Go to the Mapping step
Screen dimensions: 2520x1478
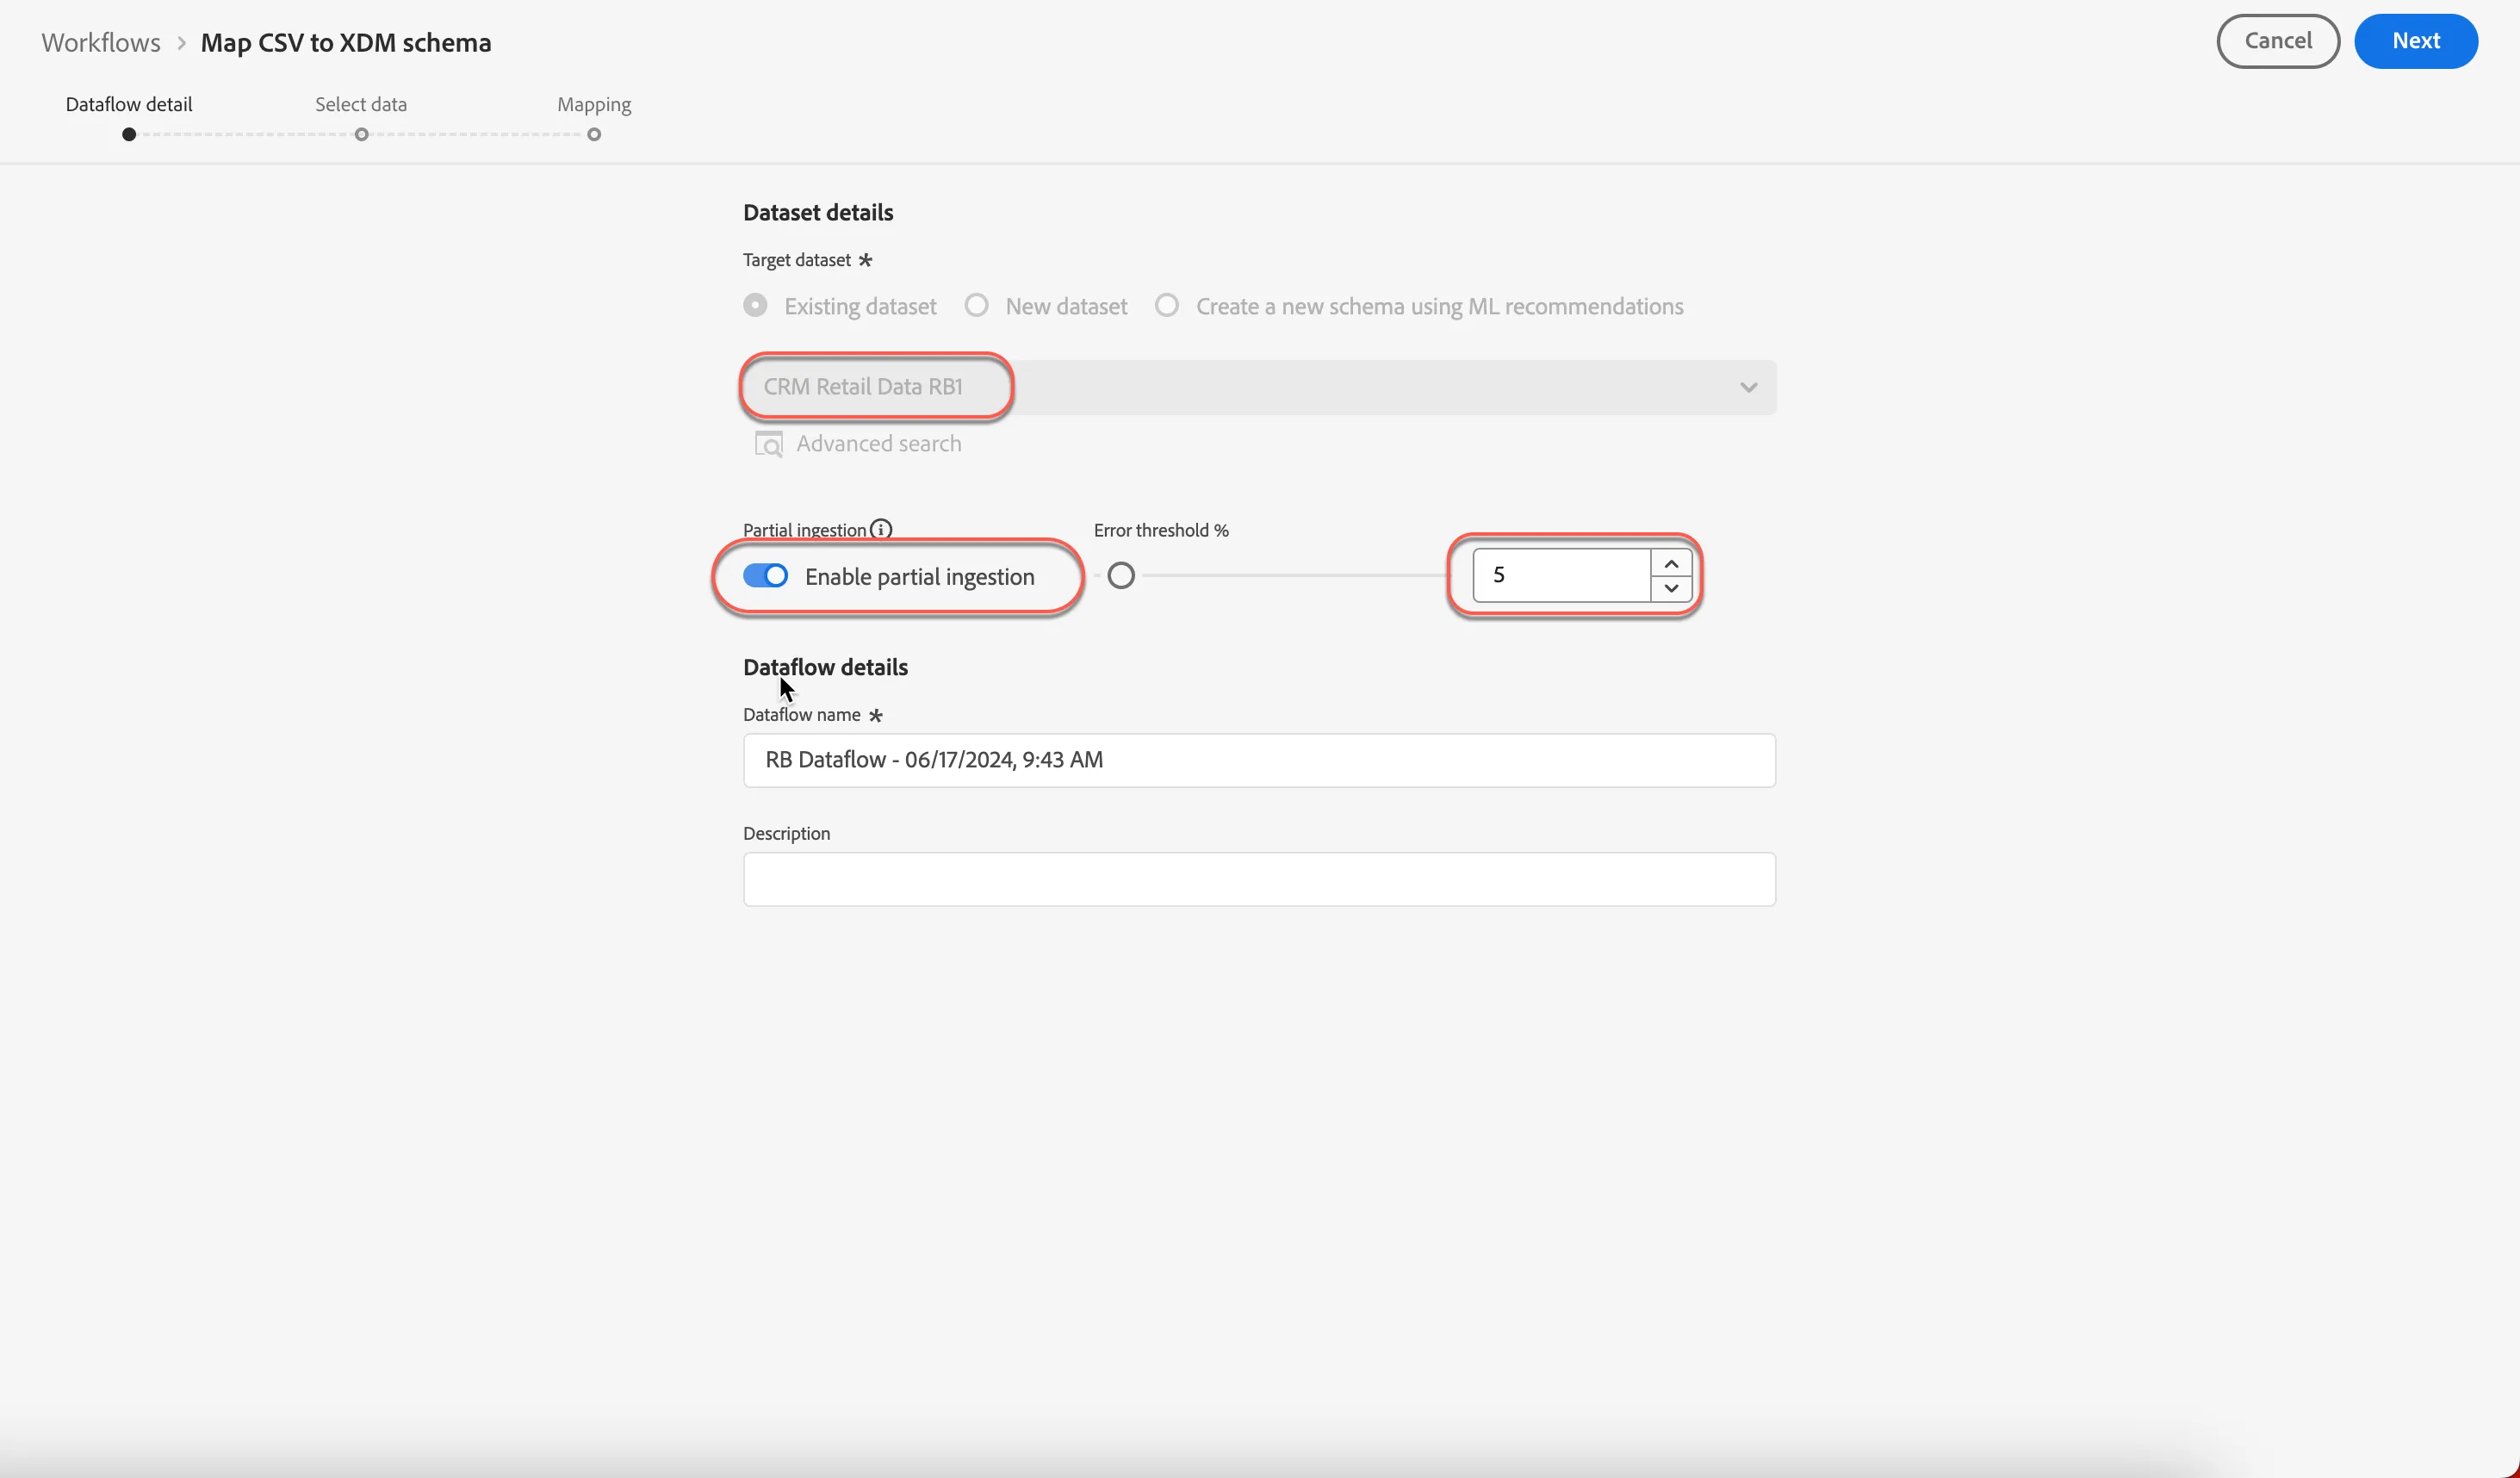[x=594, y=104]
